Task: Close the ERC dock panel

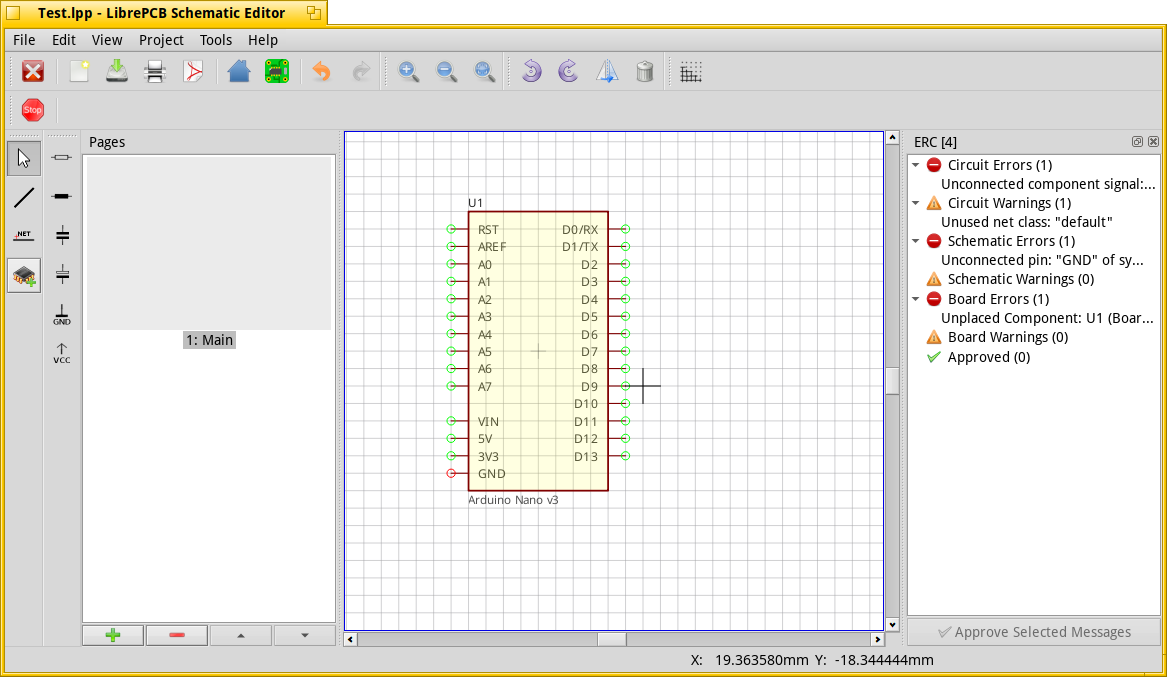Action: tap(1153, 141)
